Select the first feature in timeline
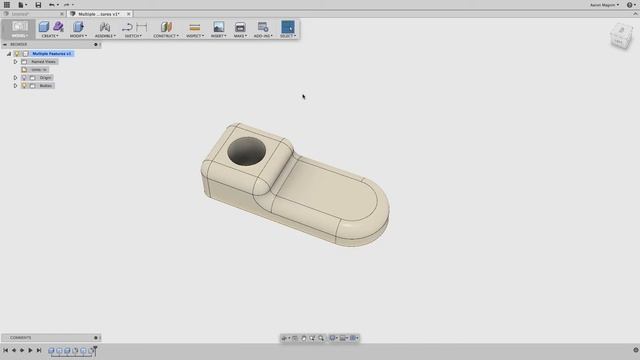 pos(51,350)
